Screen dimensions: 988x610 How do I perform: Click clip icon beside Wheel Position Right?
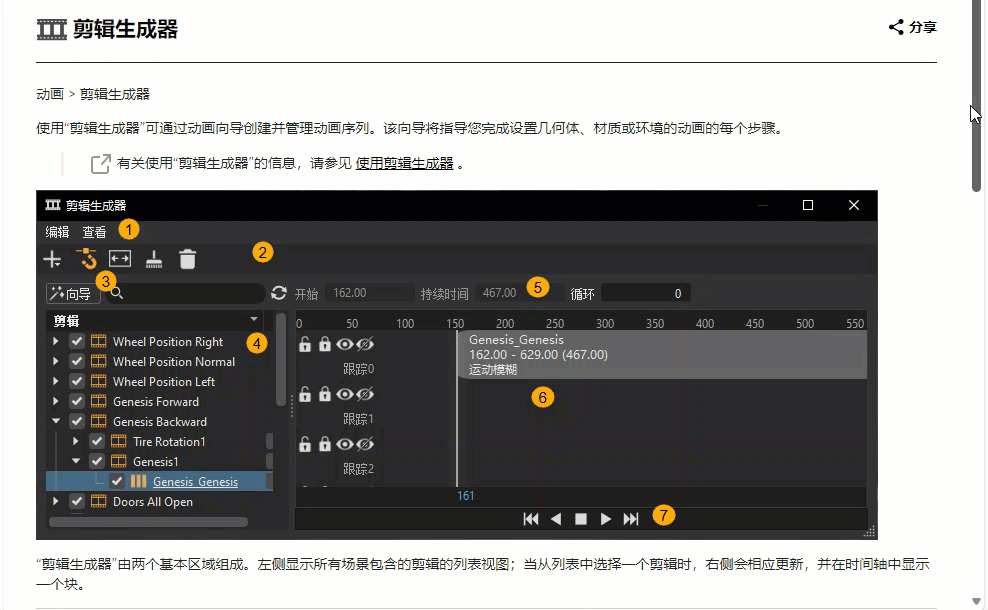pyautogui.click(x=98, y=342)
